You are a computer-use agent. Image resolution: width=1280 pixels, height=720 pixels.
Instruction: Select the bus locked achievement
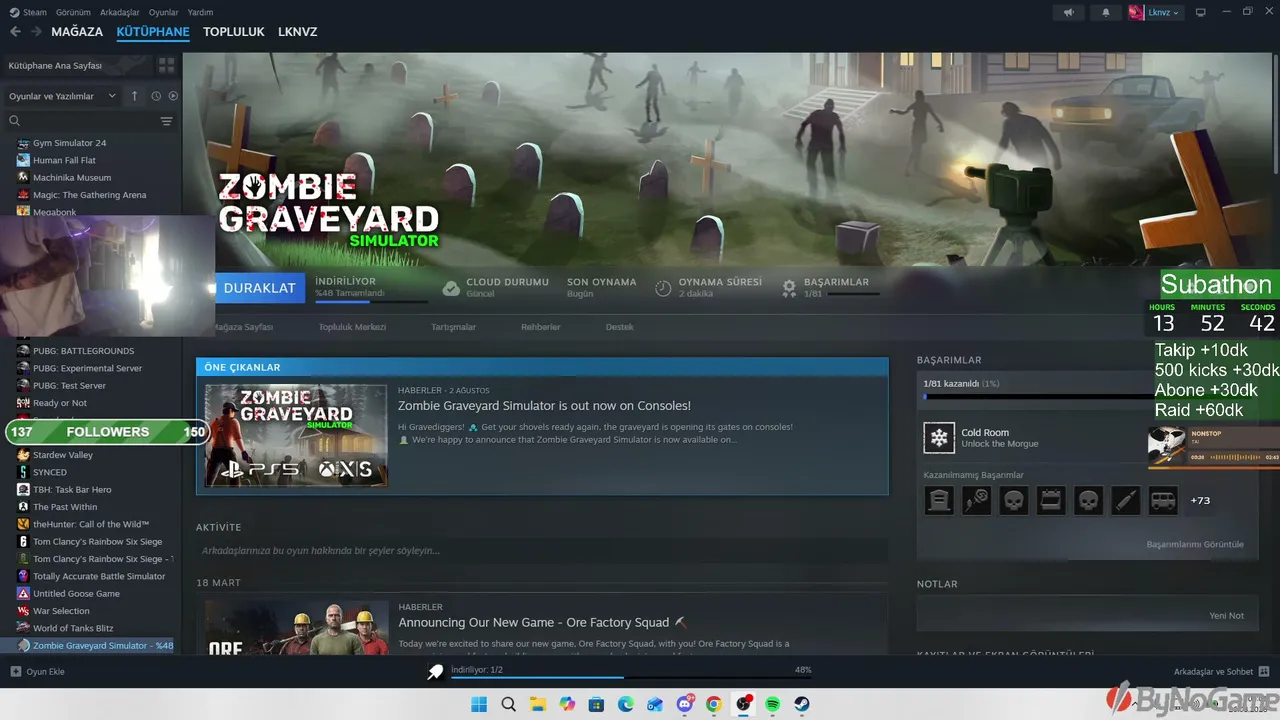tap(1163, 500)
